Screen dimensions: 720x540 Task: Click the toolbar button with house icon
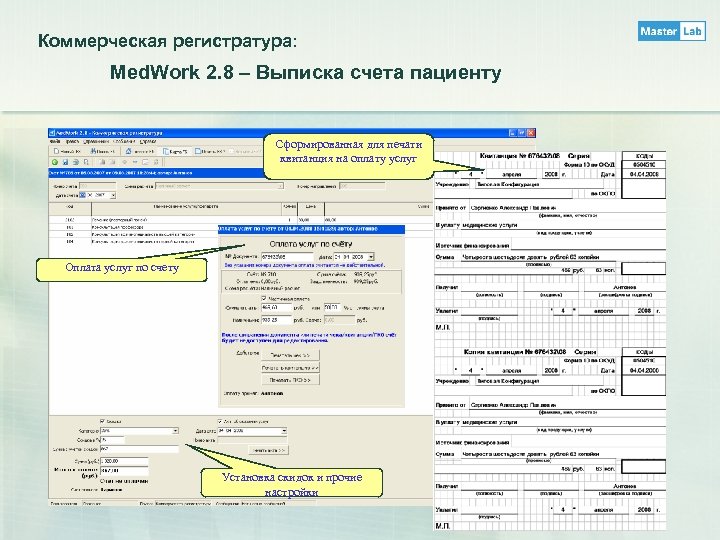140,151
